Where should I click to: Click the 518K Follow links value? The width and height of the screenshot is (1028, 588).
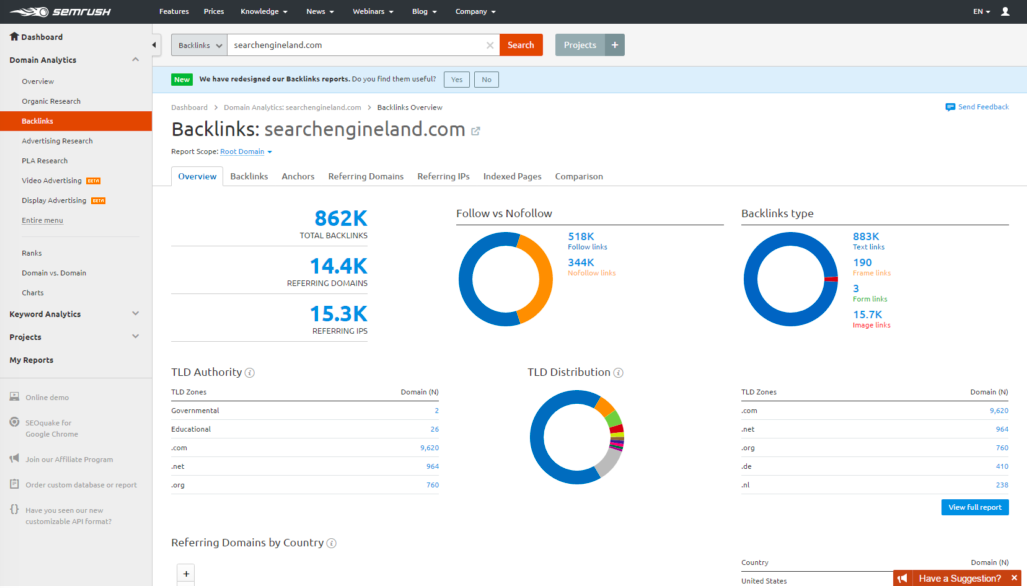tap(581, 237)
